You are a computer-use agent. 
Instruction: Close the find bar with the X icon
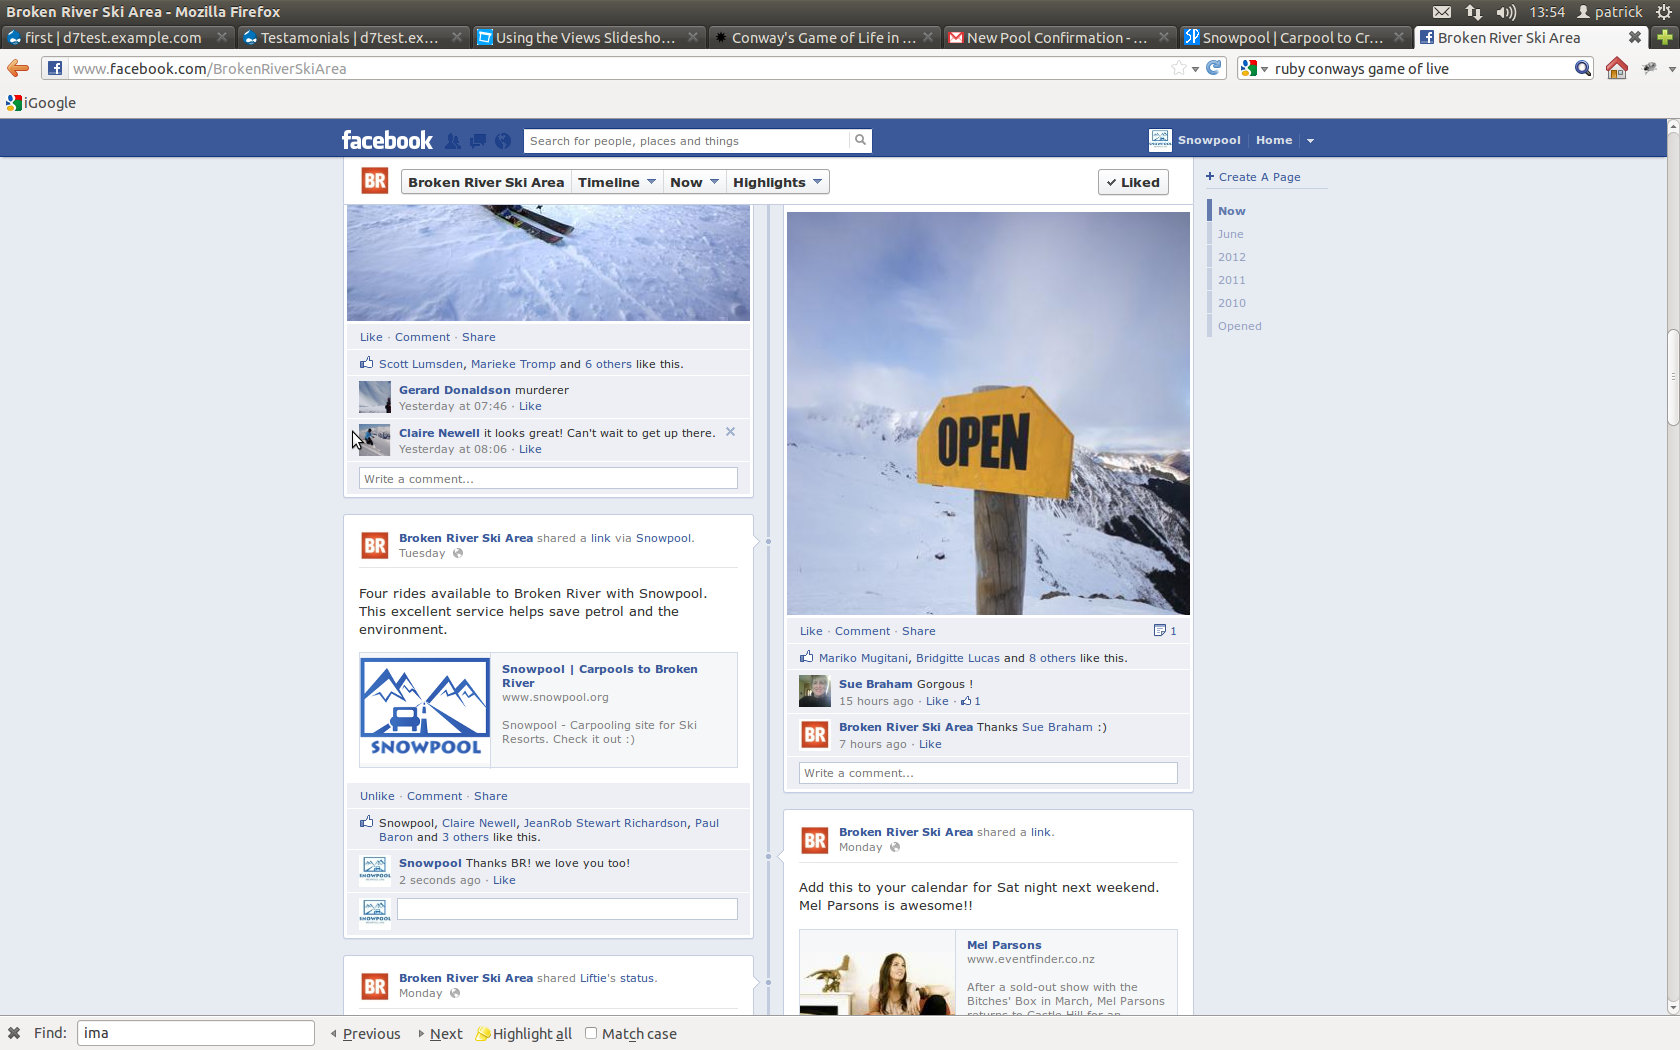(x=14, y=1033)
